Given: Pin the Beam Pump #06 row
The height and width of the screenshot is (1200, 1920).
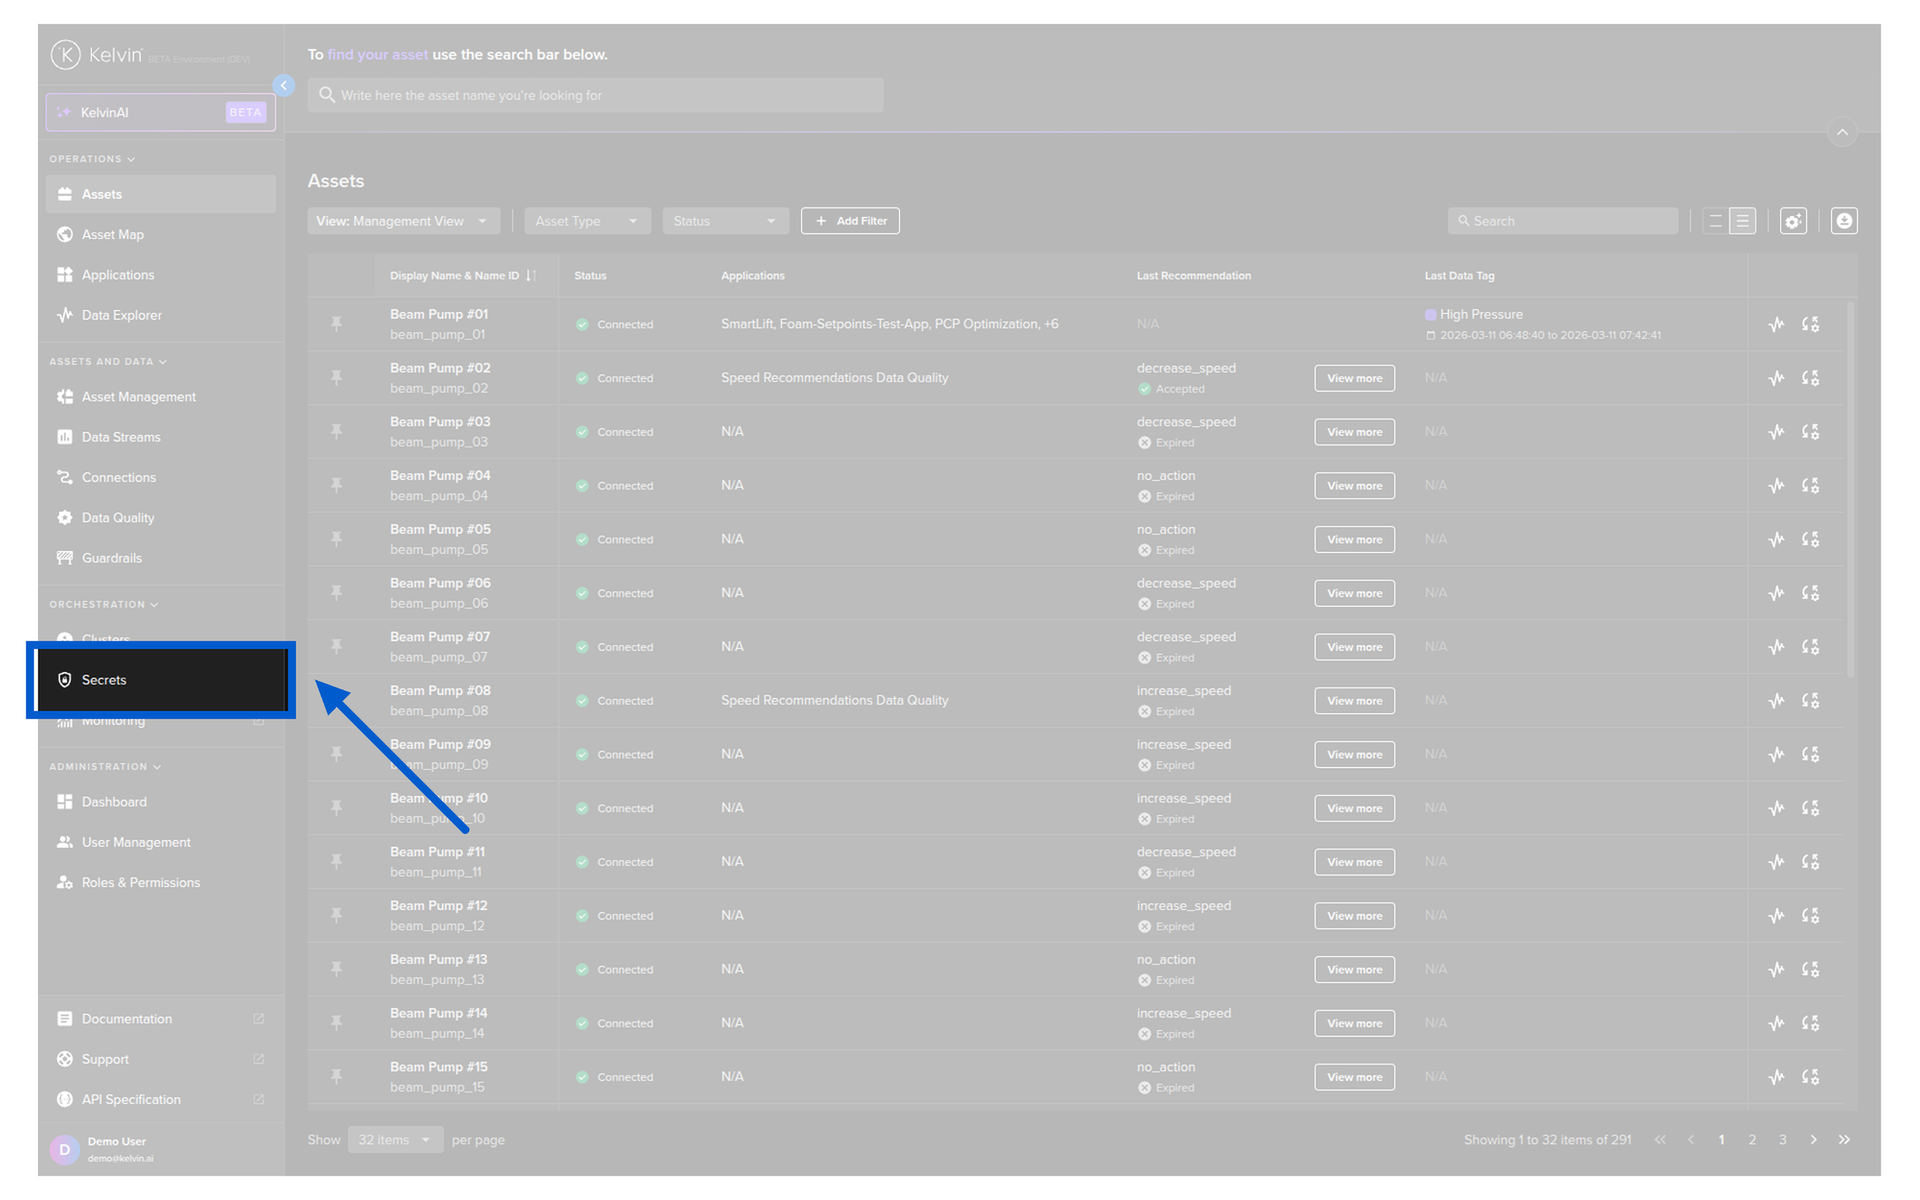Looking at the screenshot, I should 337,593.
